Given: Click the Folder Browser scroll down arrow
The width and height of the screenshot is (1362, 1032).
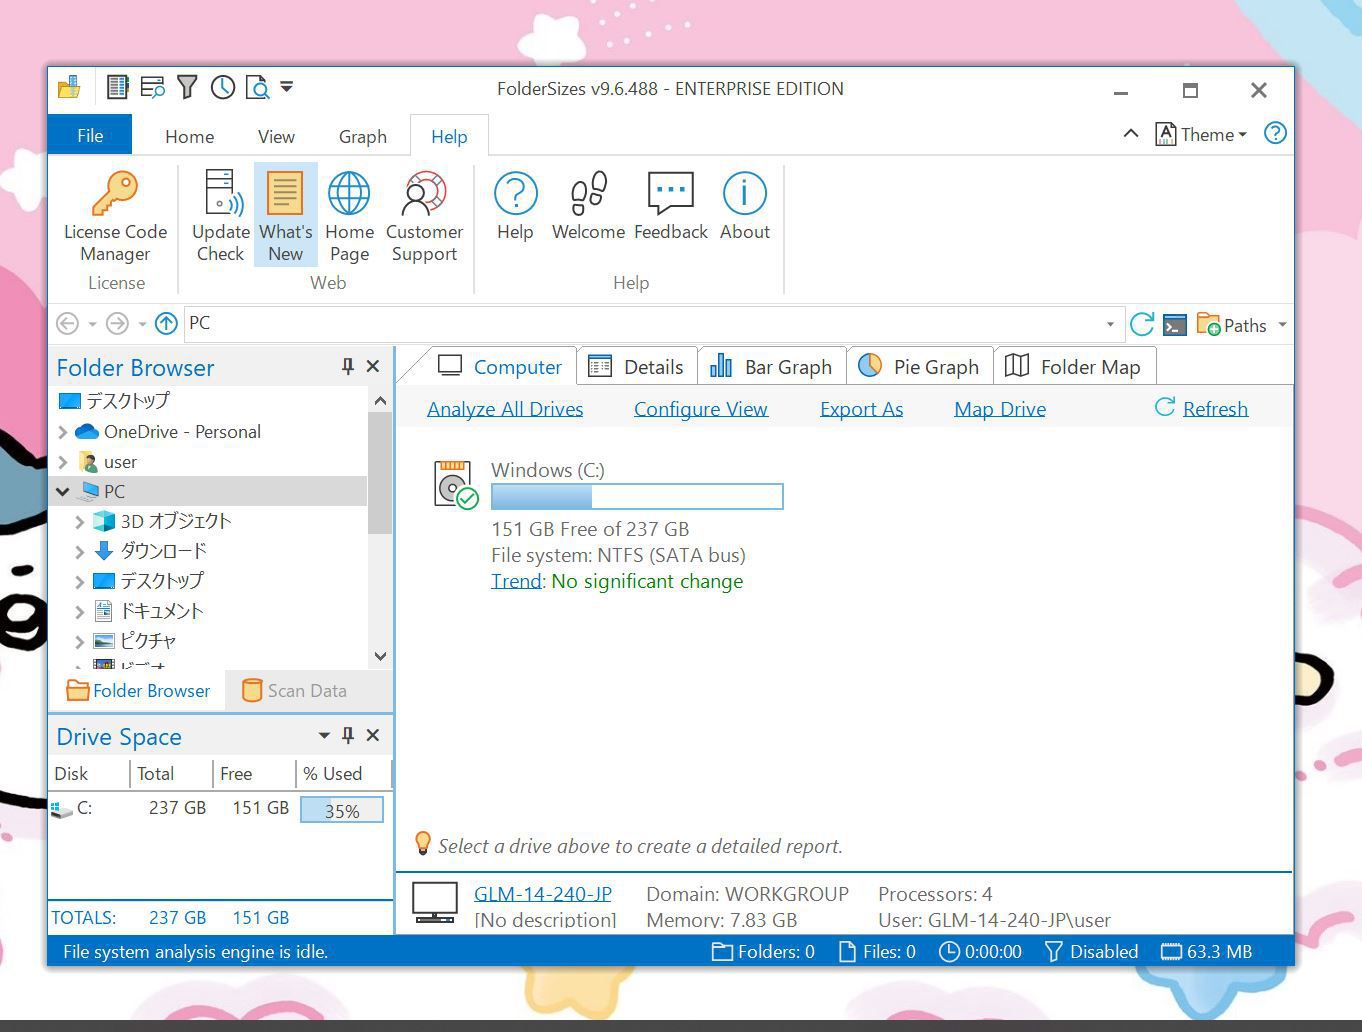Looking at the screenshot, I should (x=380, y=656).
